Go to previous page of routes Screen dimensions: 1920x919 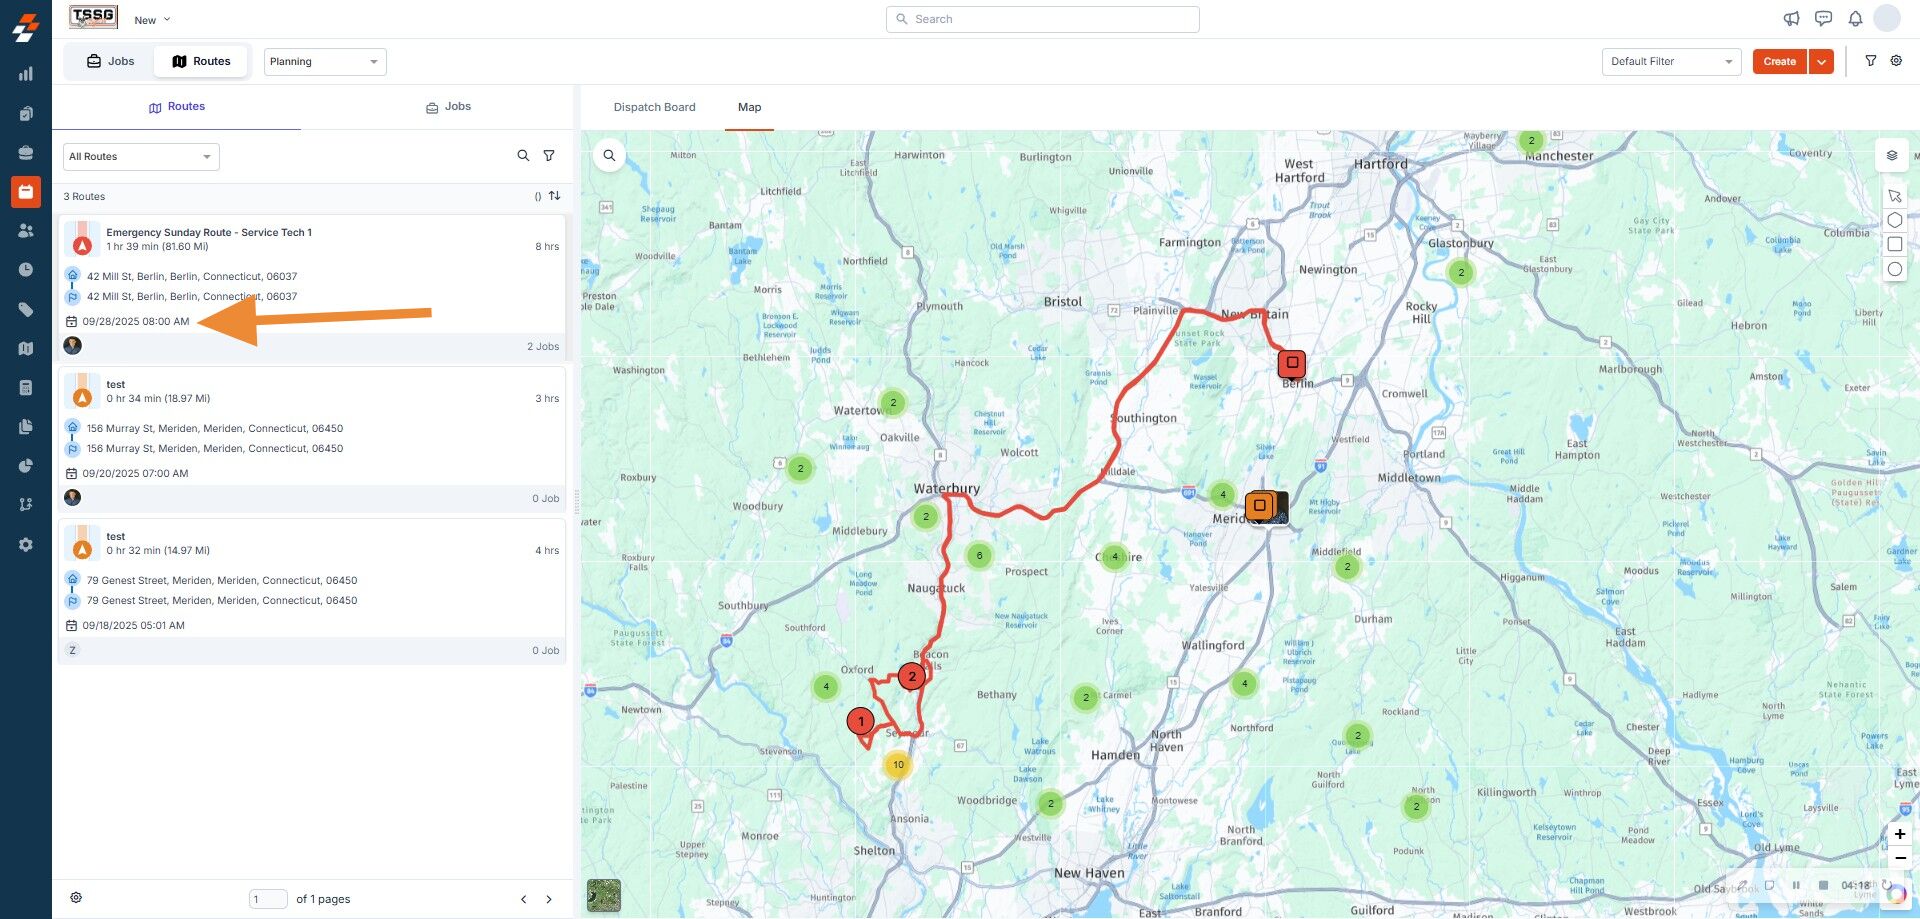coord(523,899)
